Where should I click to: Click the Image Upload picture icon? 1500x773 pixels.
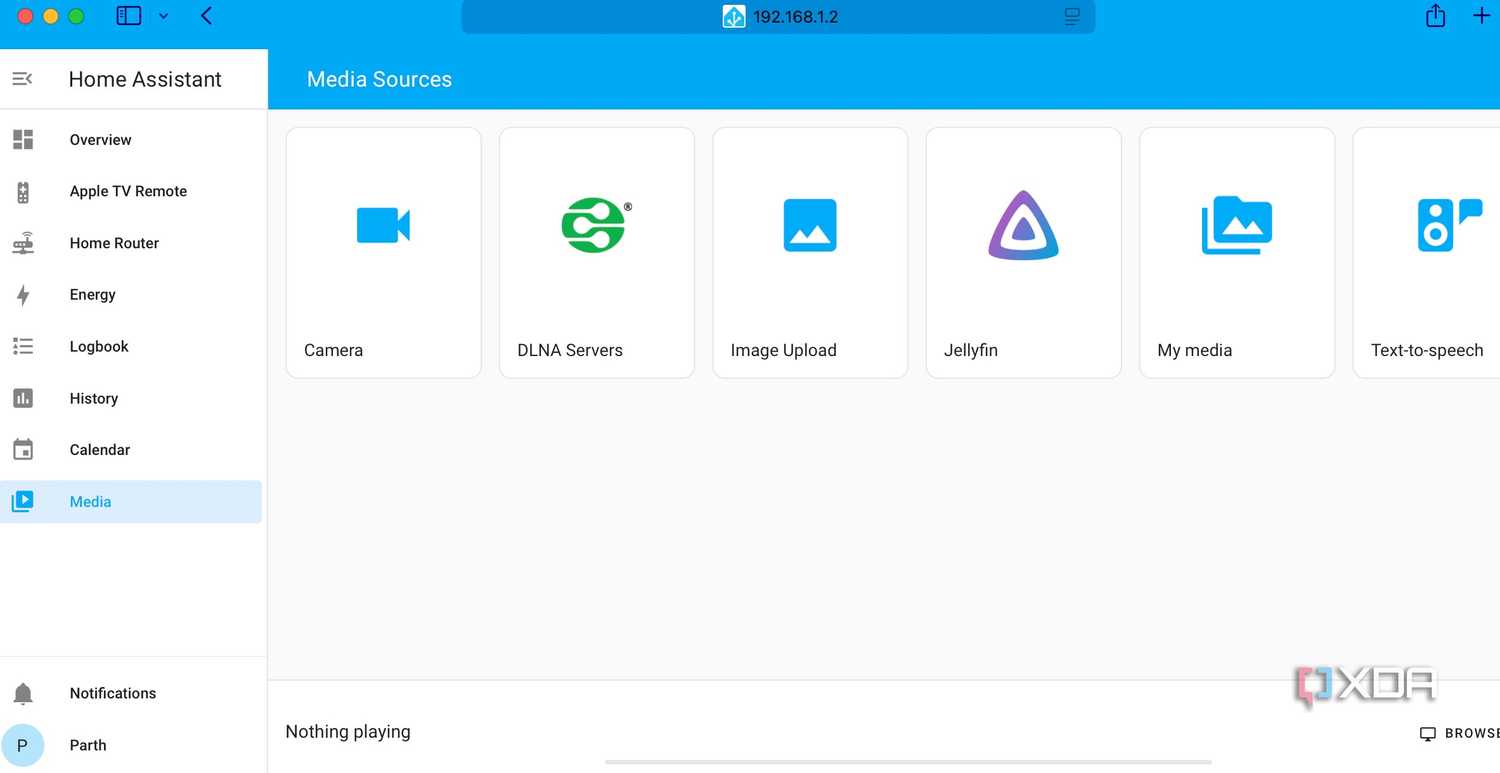[x=810, y=225]
